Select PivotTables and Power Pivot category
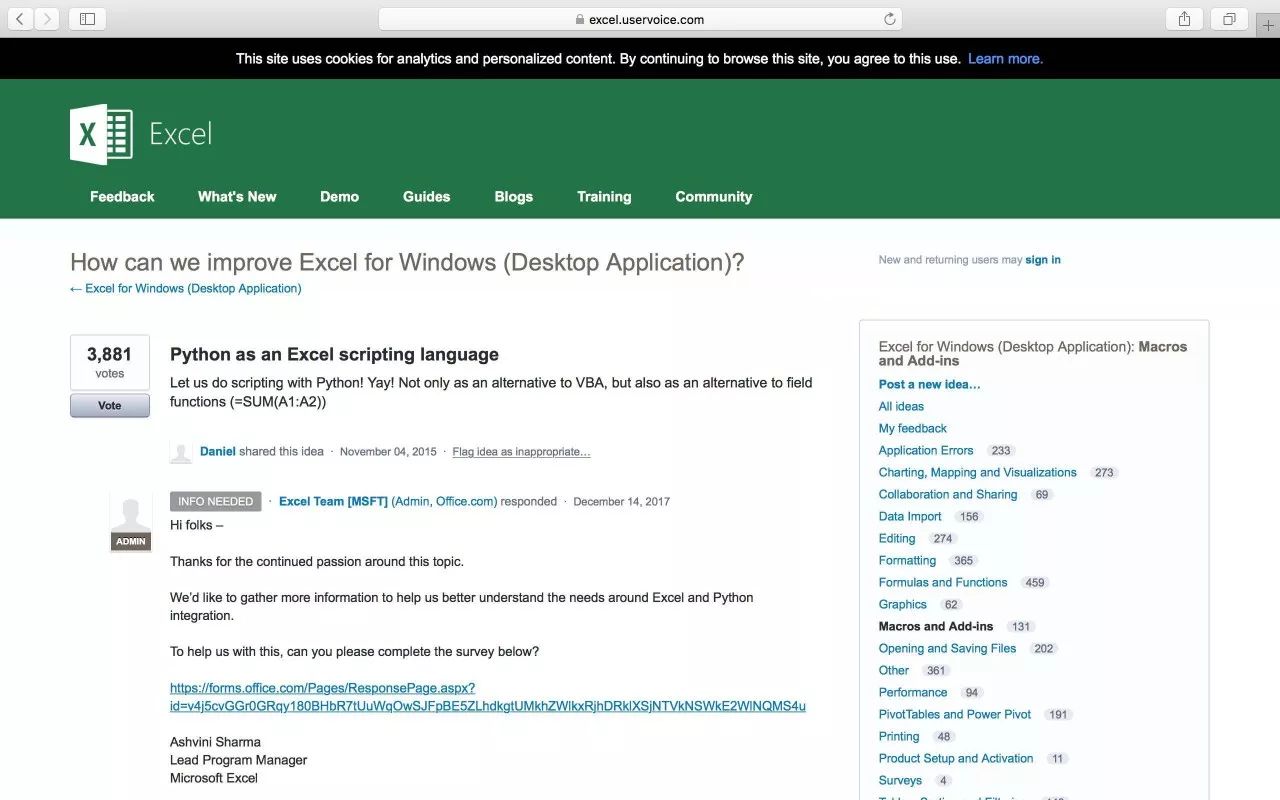The height and width of the screenshot is (800, 1280). (955, 714)
